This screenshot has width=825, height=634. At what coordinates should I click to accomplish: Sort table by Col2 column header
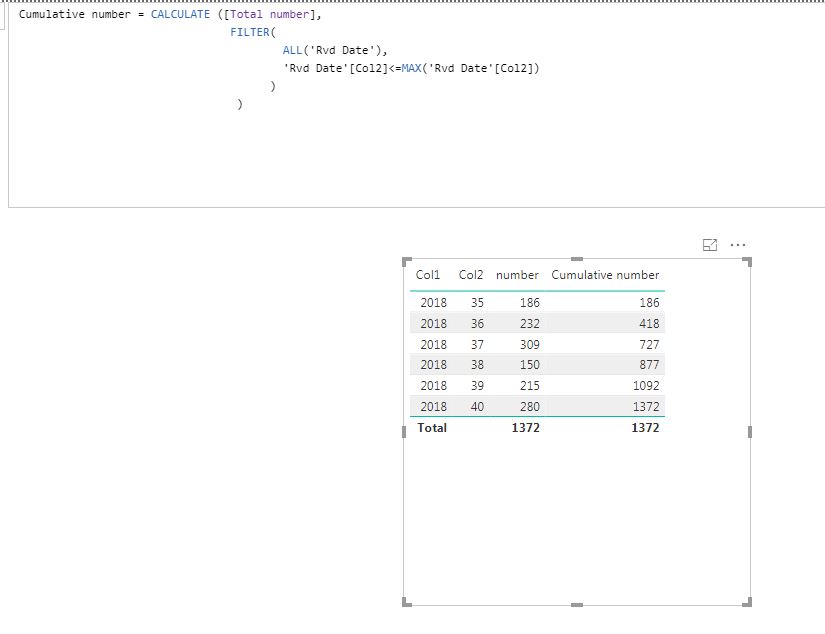(x=470, y=275)
